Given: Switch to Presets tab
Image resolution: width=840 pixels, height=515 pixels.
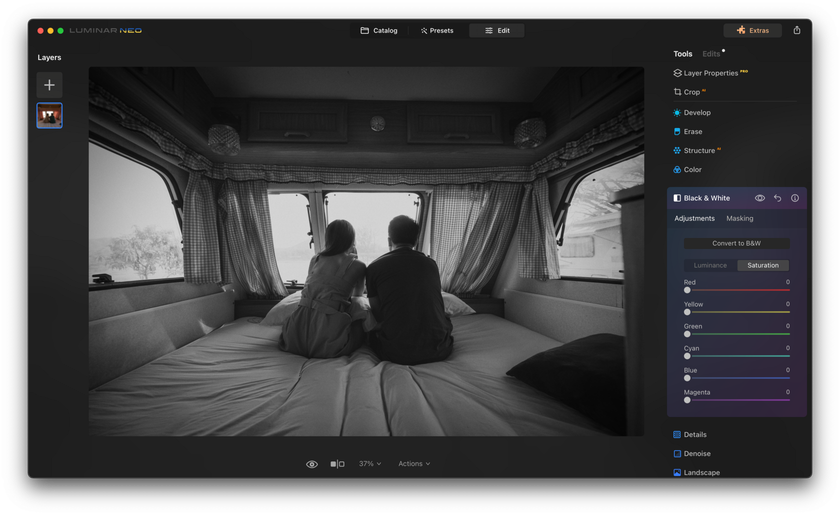Looking at the screenshot, I should coord(437,31).
